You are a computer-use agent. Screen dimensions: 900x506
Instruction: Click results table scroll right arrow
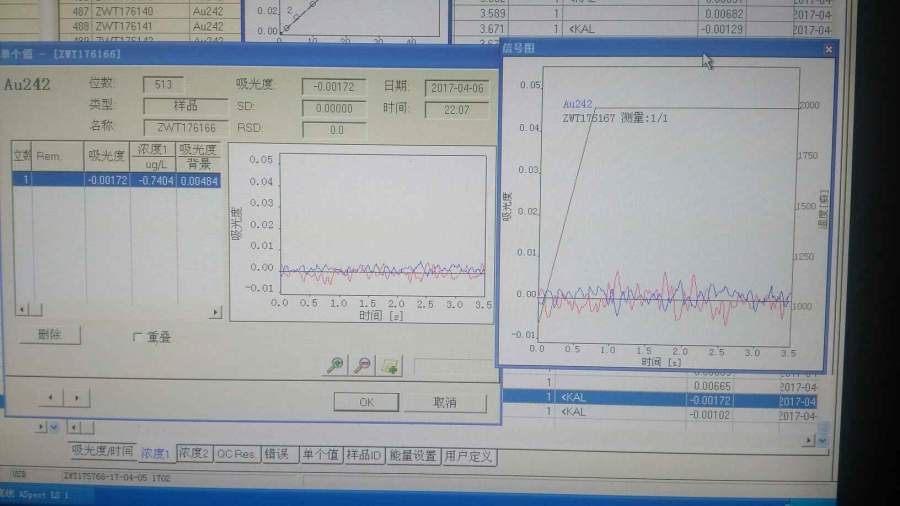point(808,440)
